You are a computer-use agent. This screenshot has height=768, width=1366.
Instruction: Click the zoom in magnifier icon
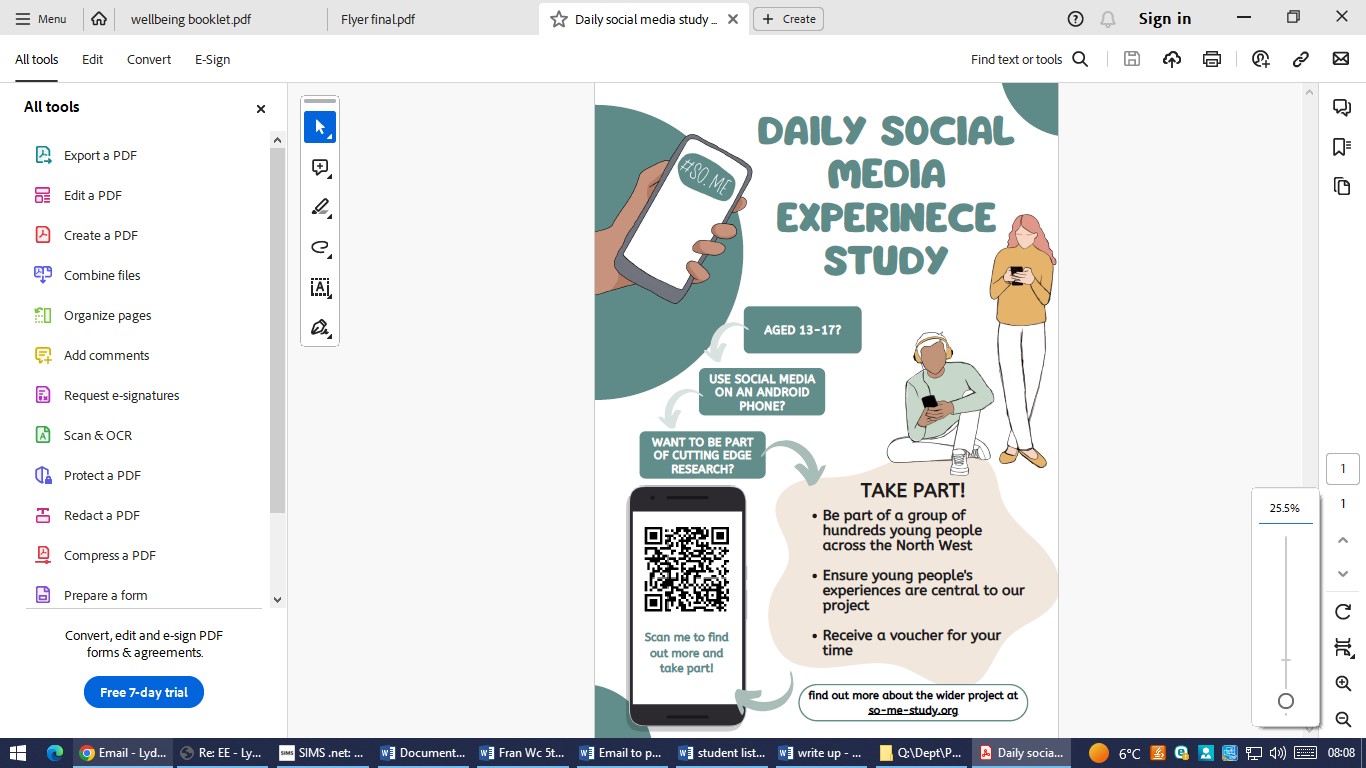pyautogui.click(x=1343, y=683)
